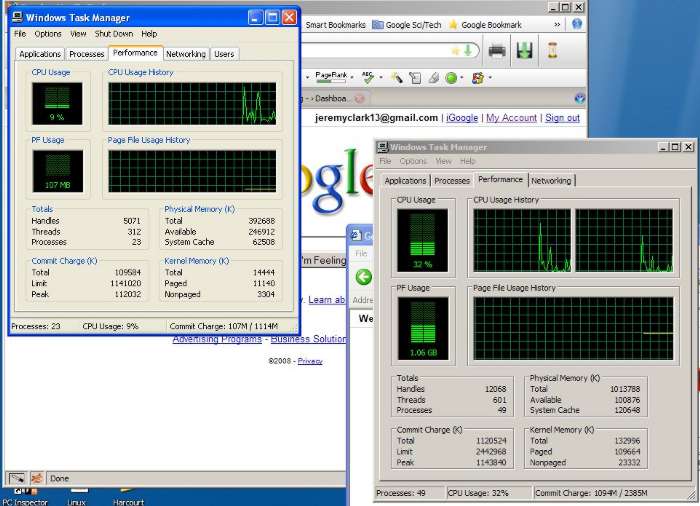Open the PageRank dropdown arrow
Viewport: 700px width, 506px height.
point(351,77)
